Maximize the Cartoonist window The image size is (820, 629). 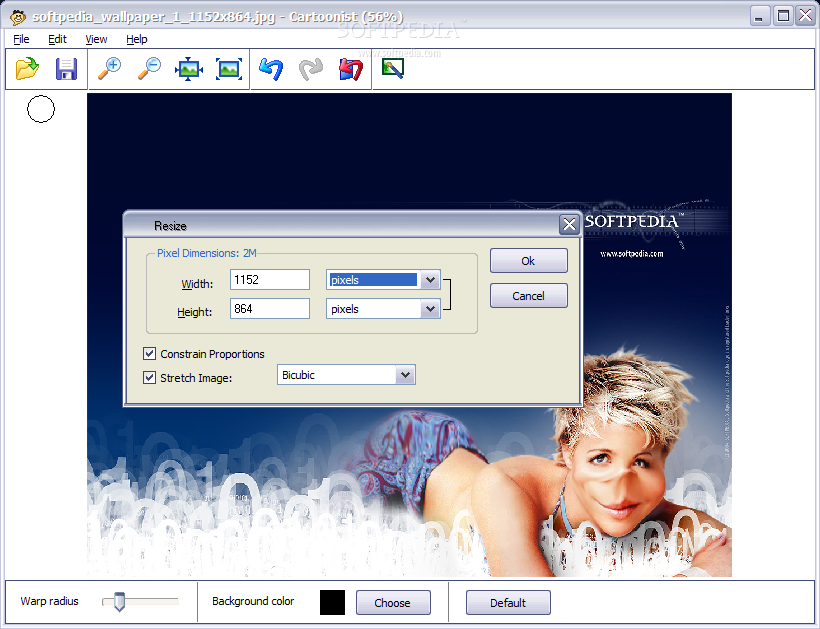point(783,16)
